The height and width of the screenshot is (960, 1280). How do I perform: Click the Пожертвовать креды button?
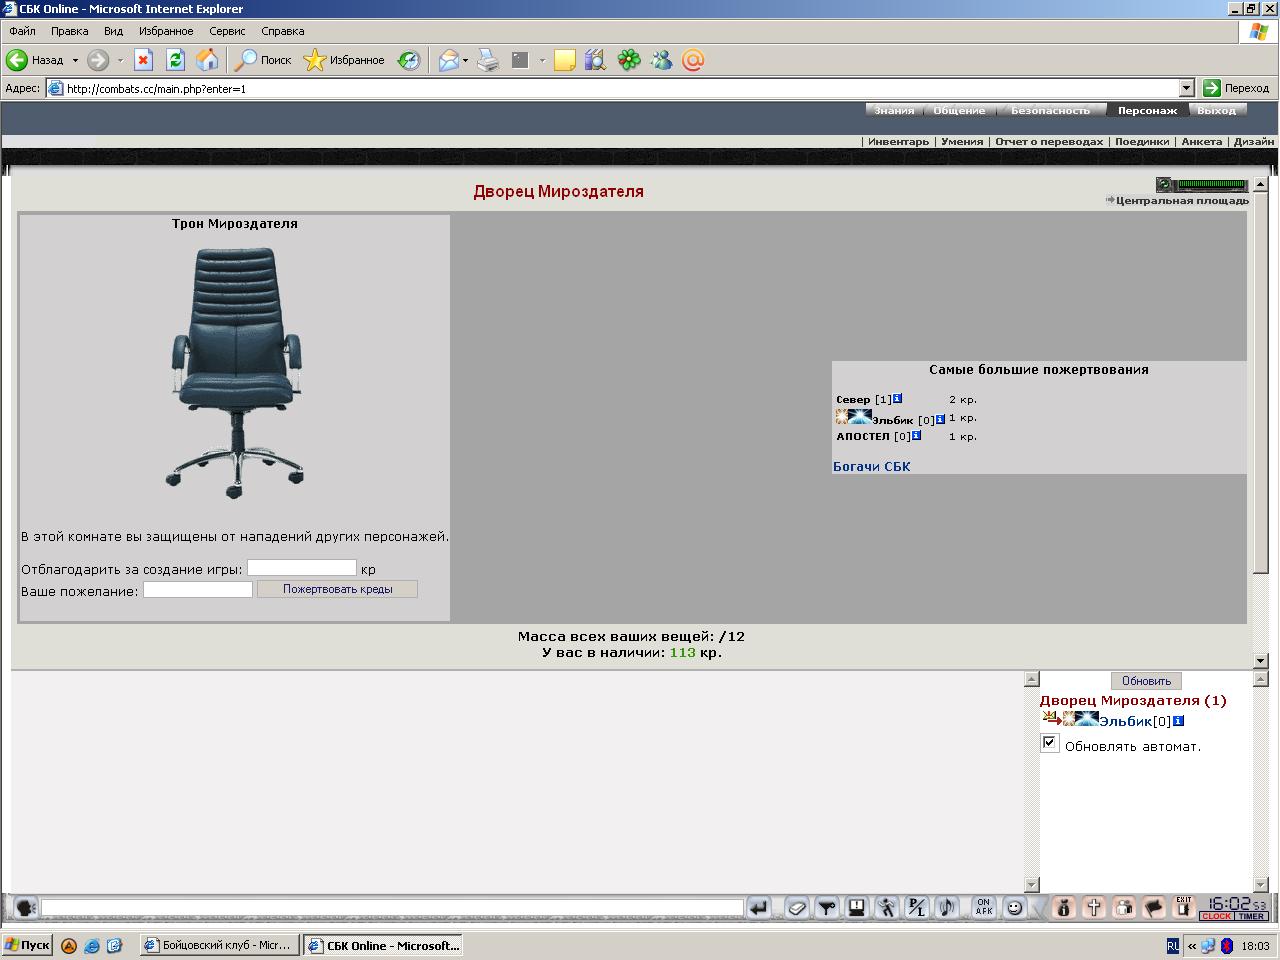pyautogui.click(x=337, y=589)
